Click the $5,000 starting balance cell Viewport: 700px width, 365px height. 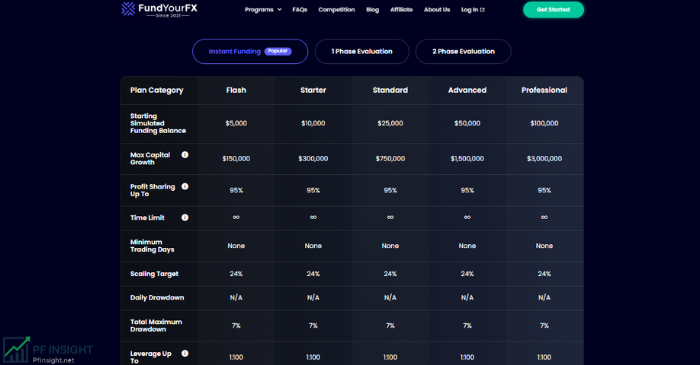pyautogui.click(x=236, y=123)
